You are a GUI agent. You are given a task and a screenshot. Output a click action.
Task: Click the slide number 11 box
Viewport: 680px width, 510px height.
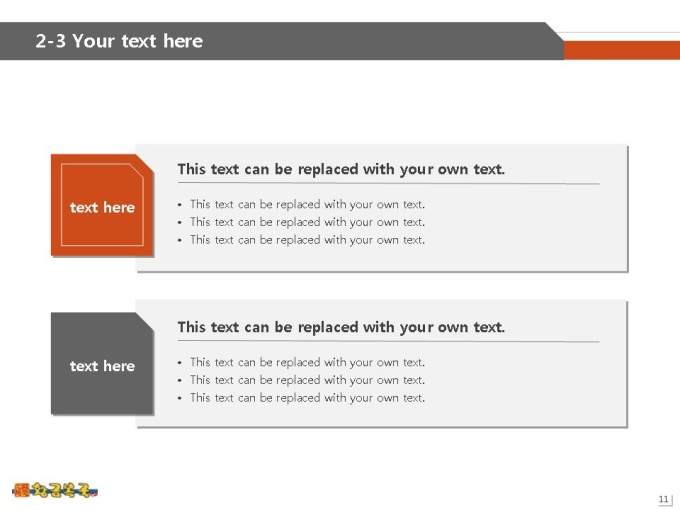click(664, 499)
